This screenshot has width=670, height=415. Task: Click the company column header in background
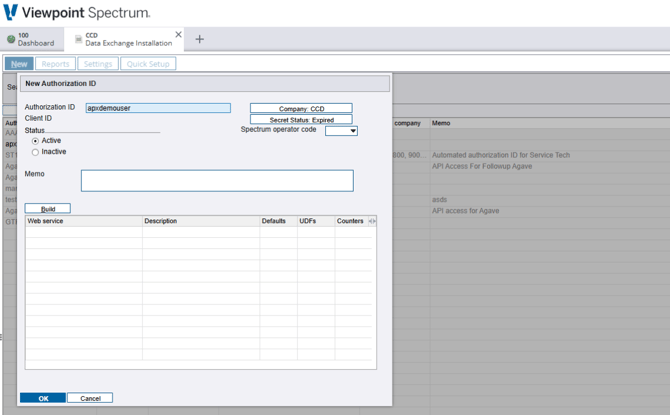[x=407, y=123]
